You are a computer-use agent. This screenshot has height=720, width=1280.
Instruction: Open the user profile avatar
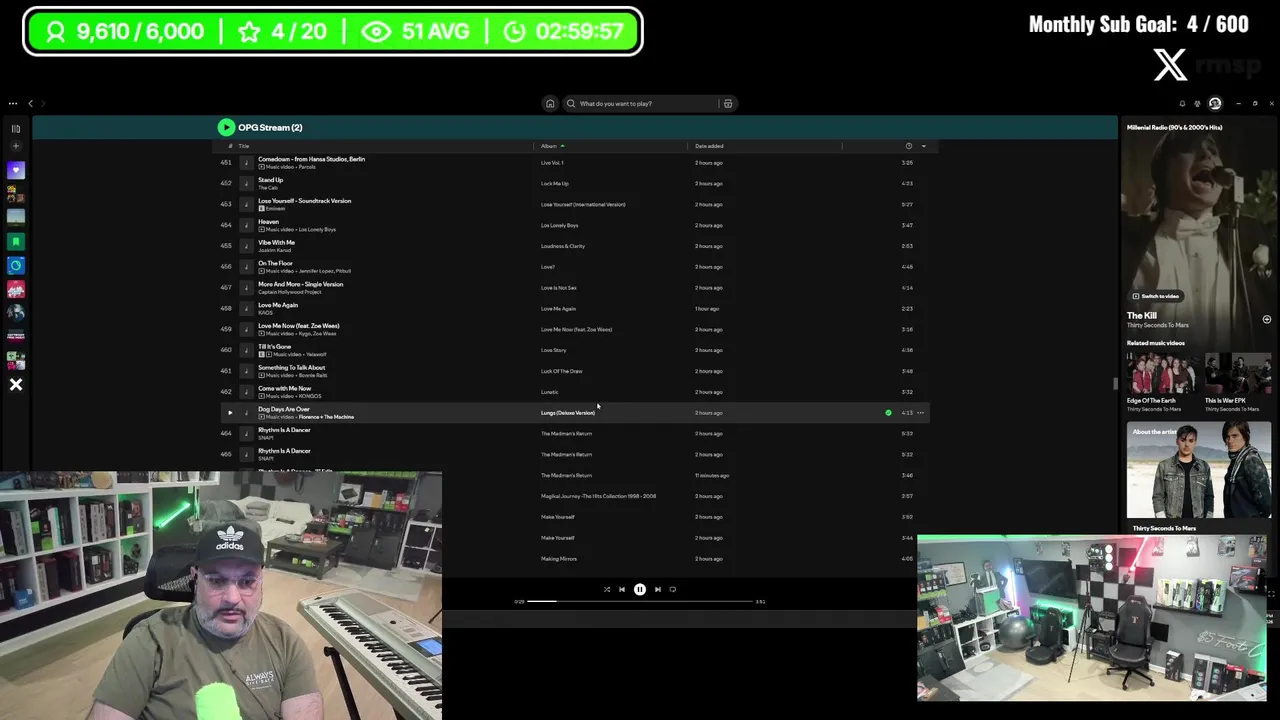pos(1215,103)
